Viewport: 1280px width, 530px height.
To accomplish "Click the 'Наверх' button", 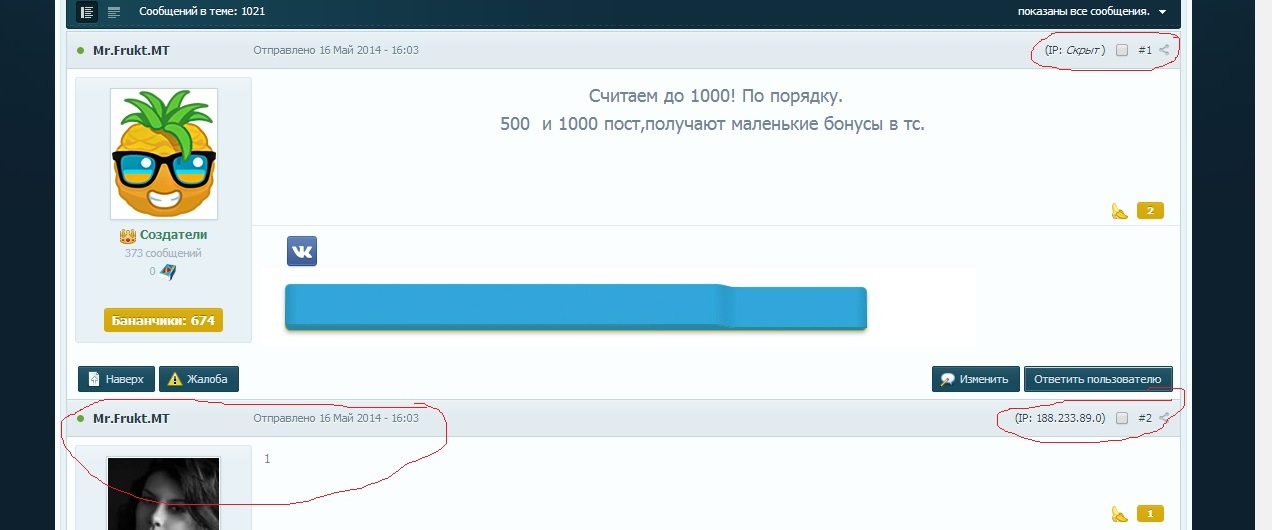I will (x=116, y=379).
